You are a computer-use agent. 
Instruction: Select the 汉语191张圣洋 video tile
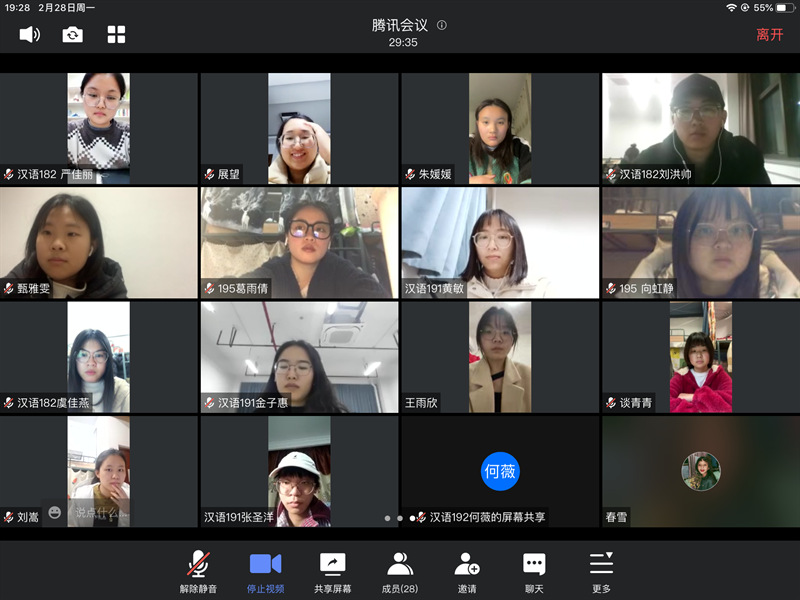[x=299, y=471]
